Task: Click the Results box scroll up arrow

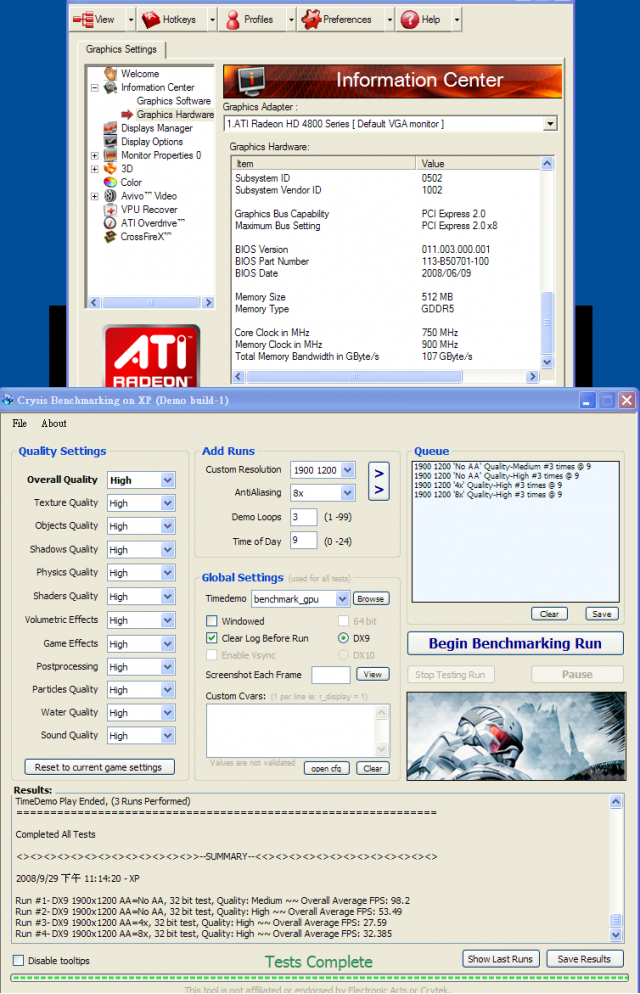Action: (616, 801)
